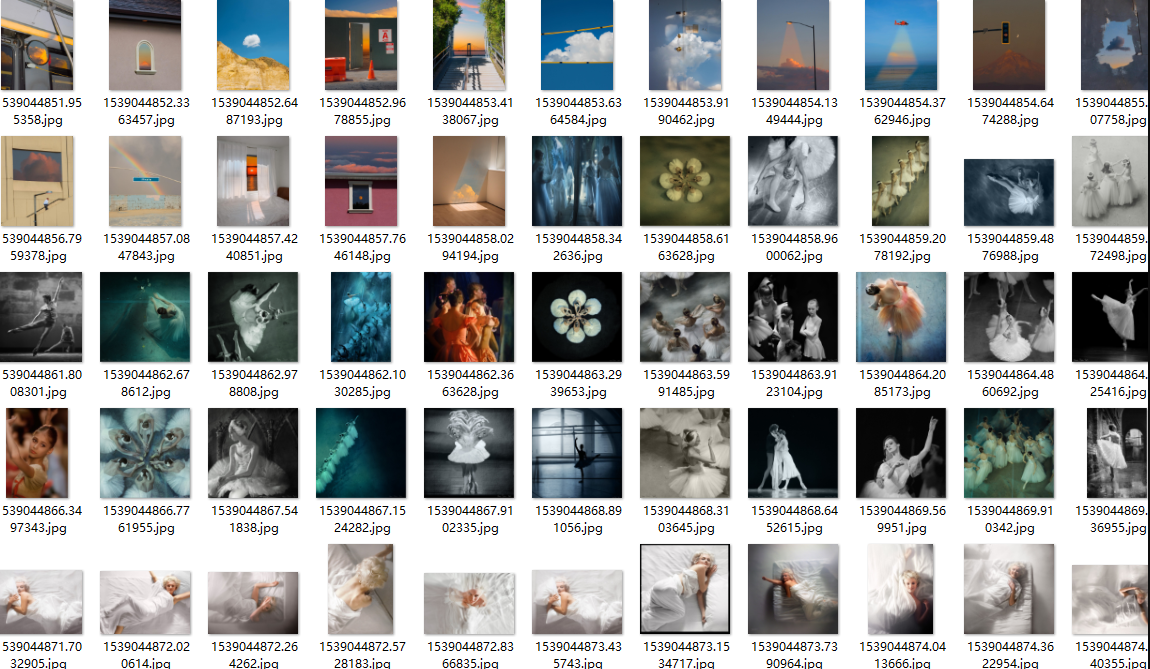The width and height of the screenshot is (1150, 669).
Task: Select the orange tutu on blue thumbnail
Action: (901, 318)
